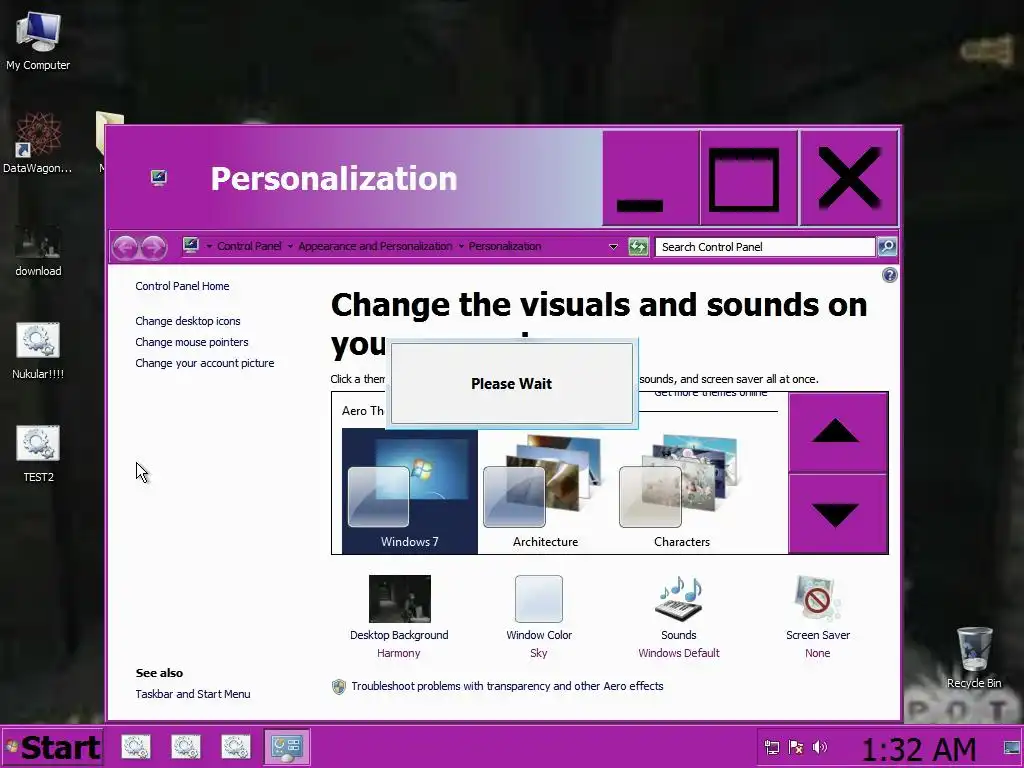Select the TEST2 desktop icon
Image resolution: width=1024 pixels, height=768 pixels.
[x=38, y=455]
